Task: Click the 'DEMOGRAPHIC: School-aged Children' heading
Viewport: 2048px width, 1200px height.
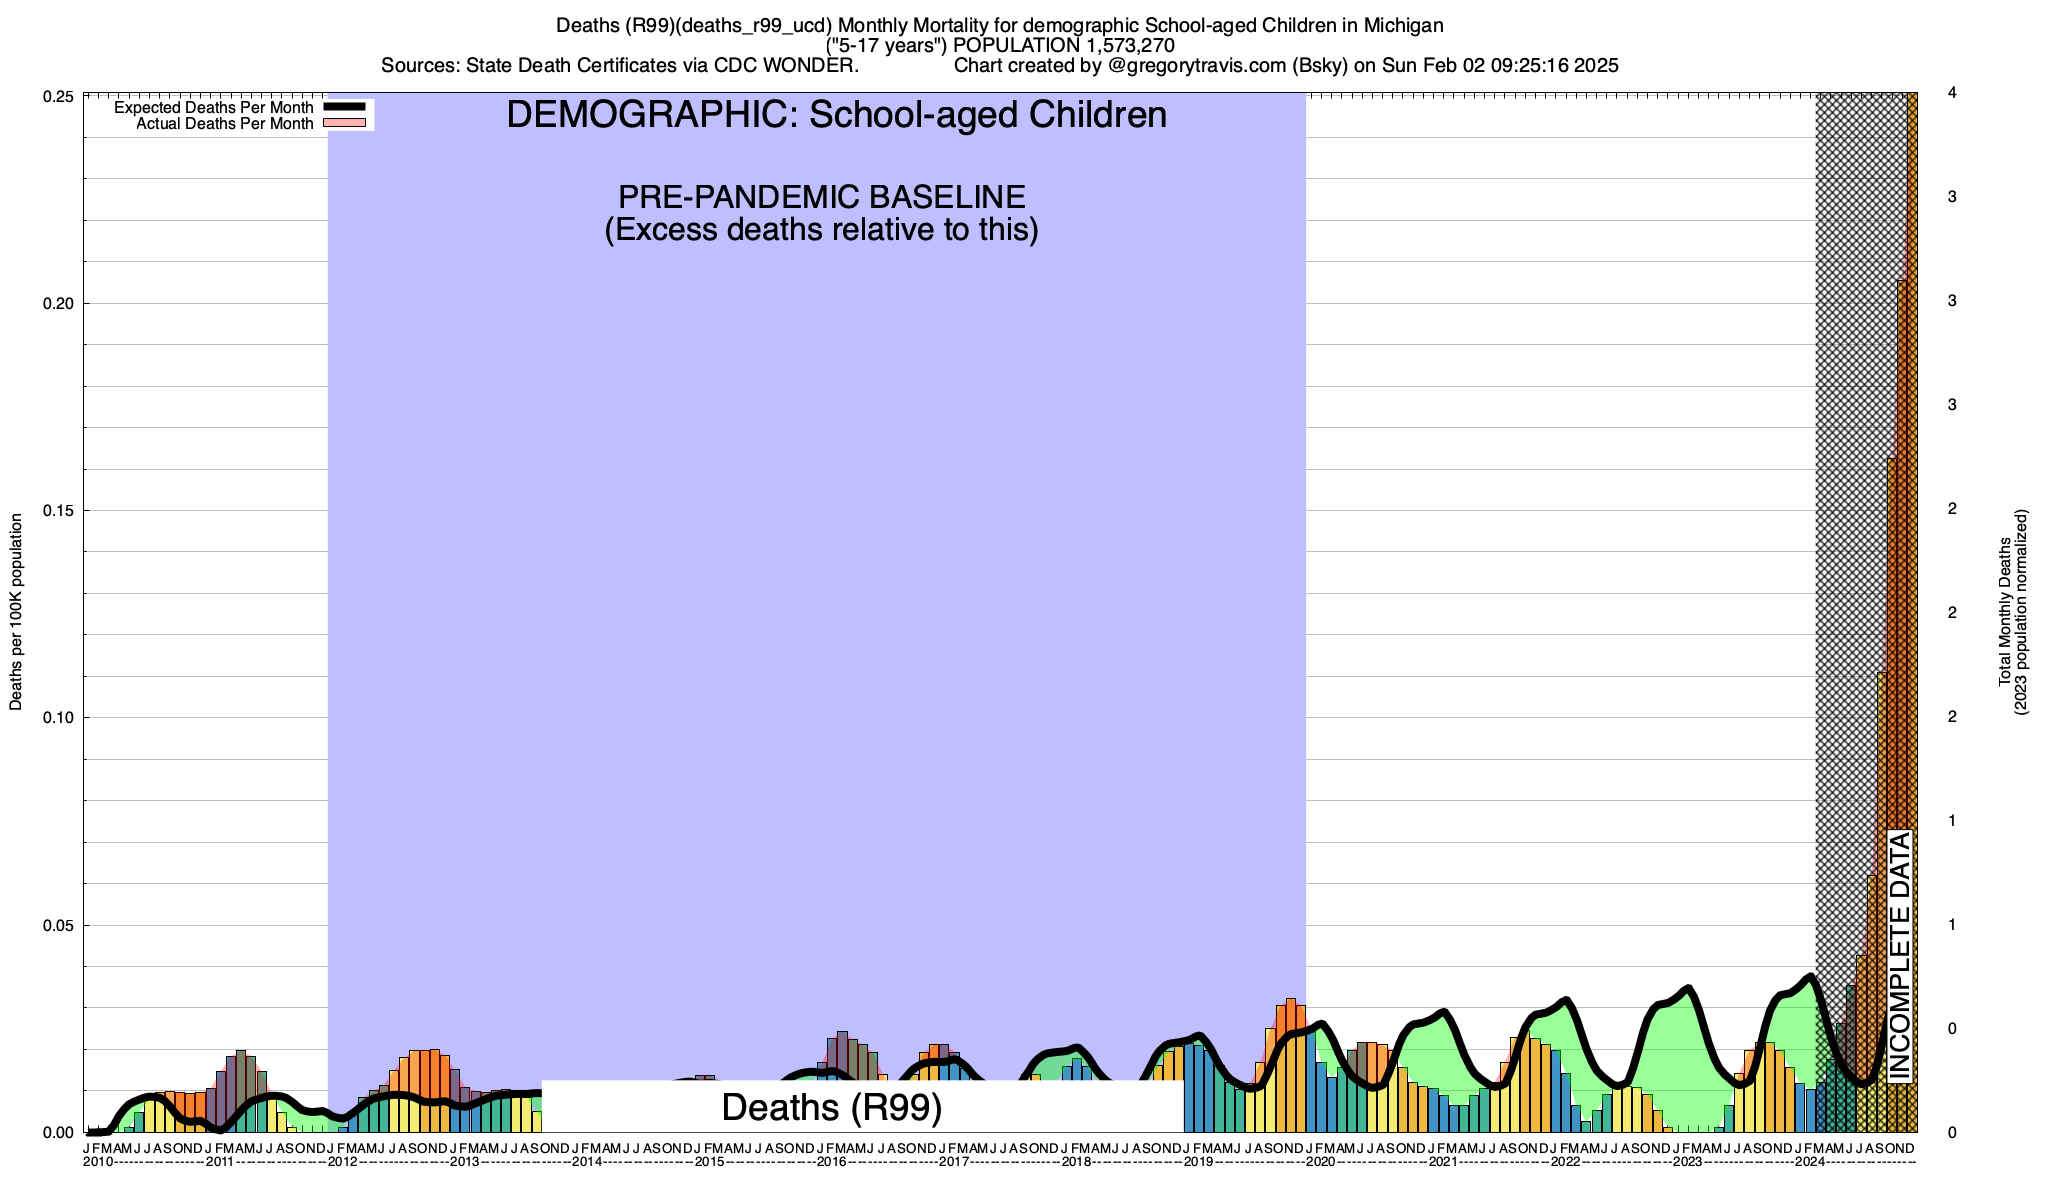Action: (x=836, y=115)
